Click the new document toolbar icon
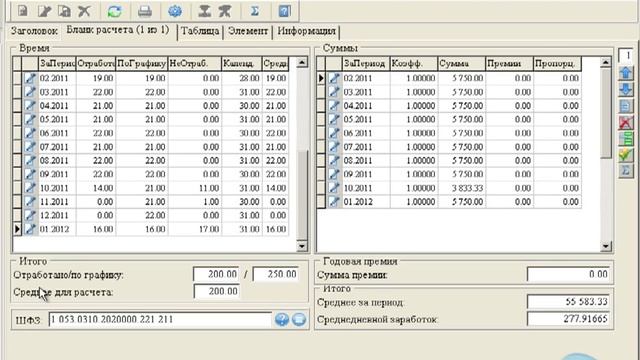Image resolution: width=640 pixels, height=360 pixels. [x=23, y=11]
